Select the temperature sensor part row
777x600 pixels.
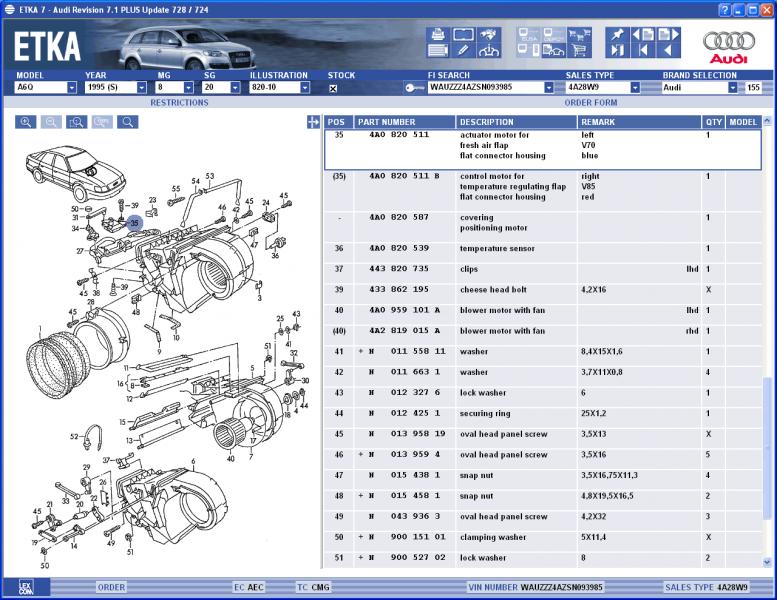(540, 249)
